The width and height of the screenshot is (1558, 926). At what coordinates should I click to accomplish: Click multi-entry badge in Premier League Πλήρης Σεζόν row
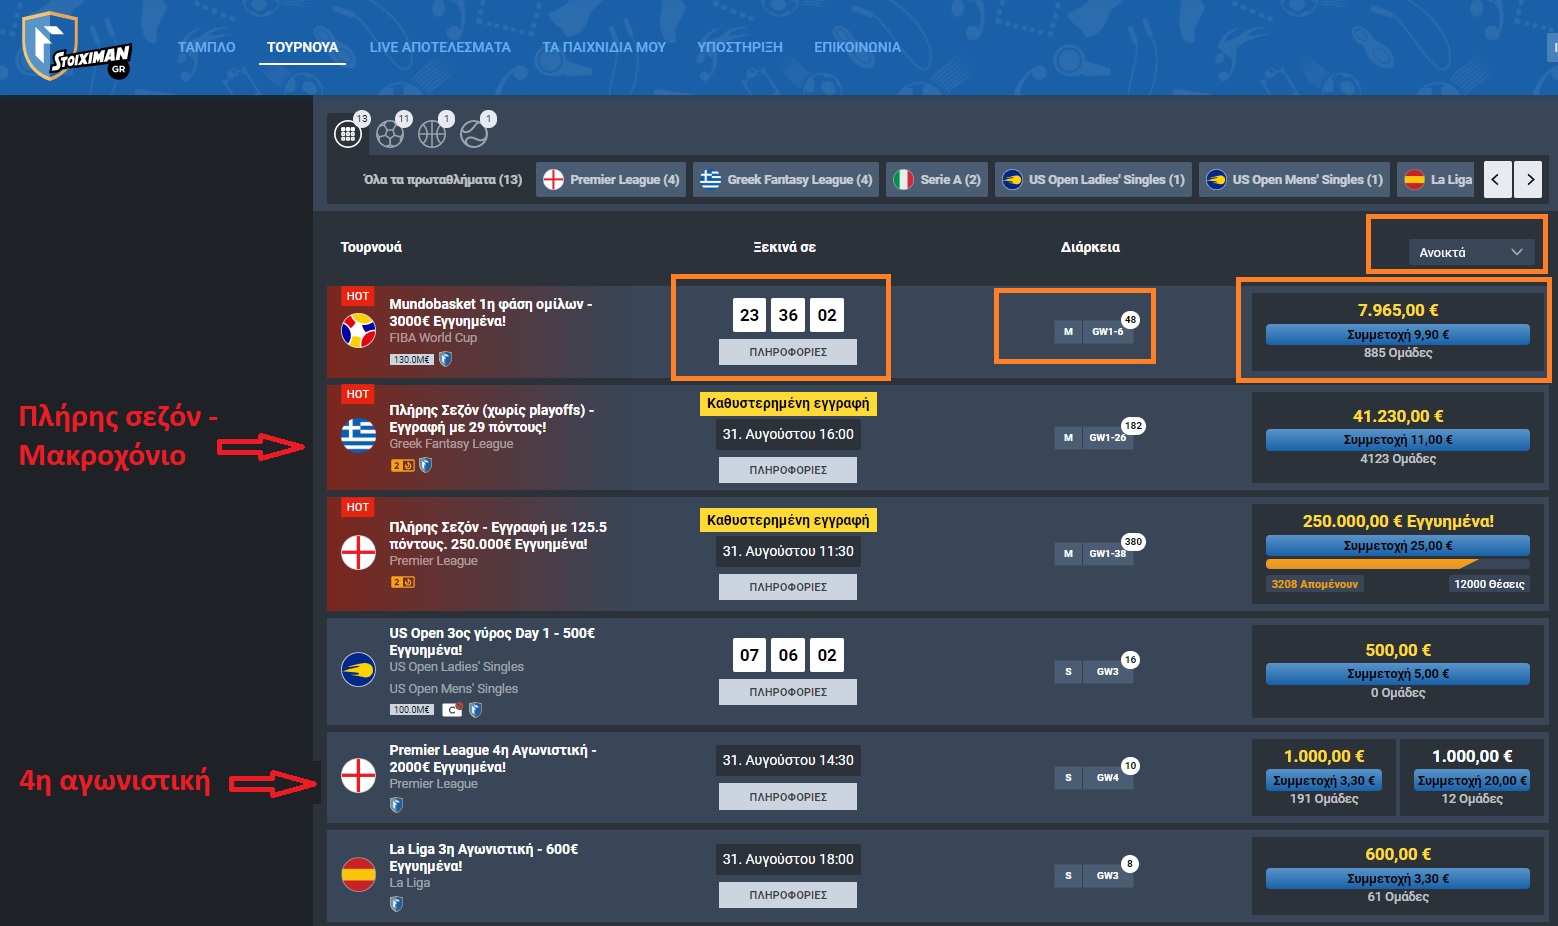coord(402,582)
